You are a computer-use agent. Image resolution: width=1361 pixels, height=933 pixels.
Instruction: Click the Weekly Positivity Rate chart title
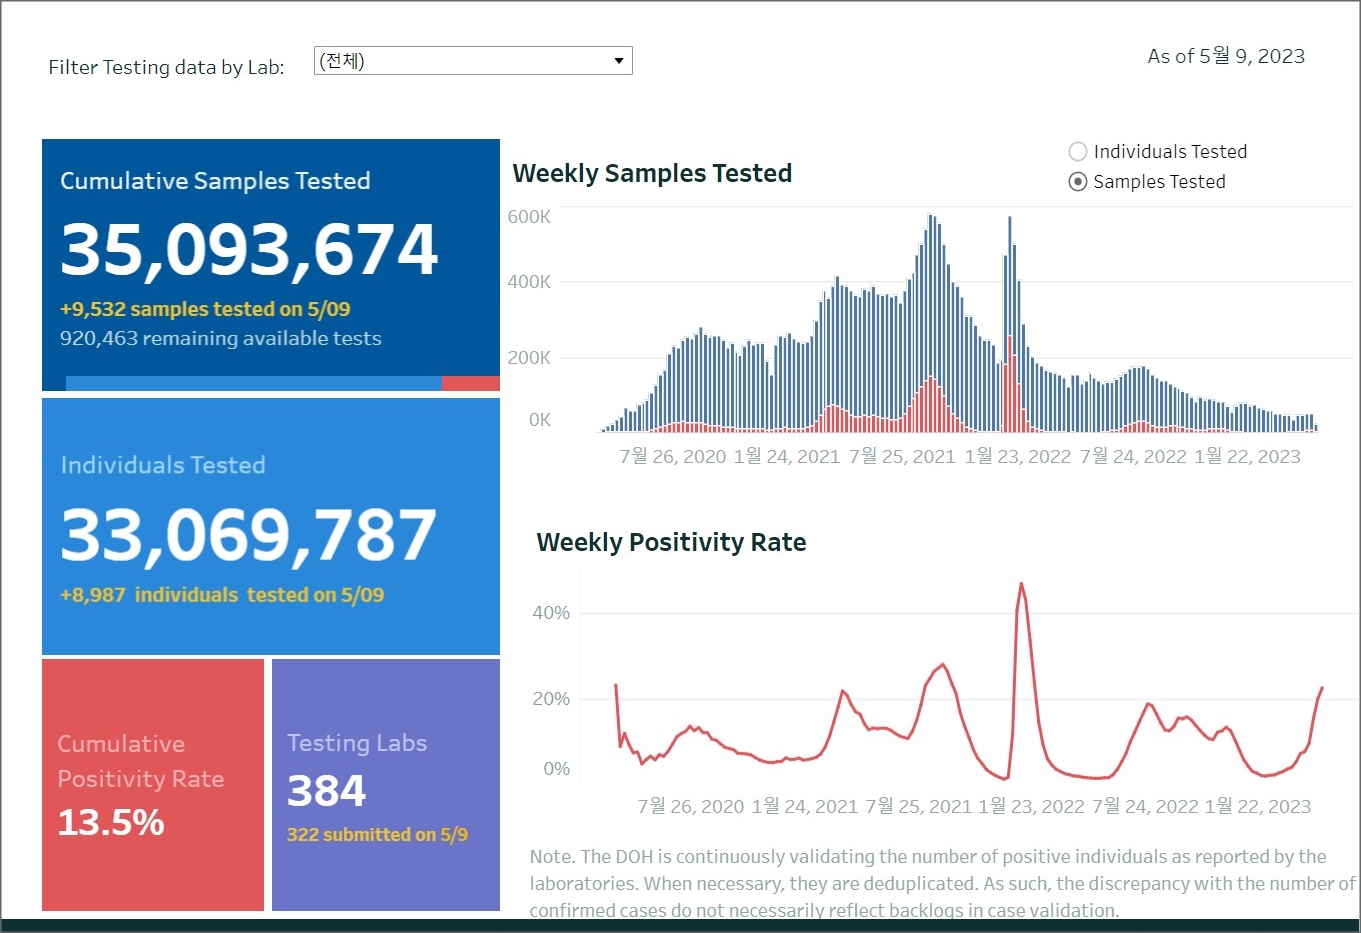pos(671,542)
